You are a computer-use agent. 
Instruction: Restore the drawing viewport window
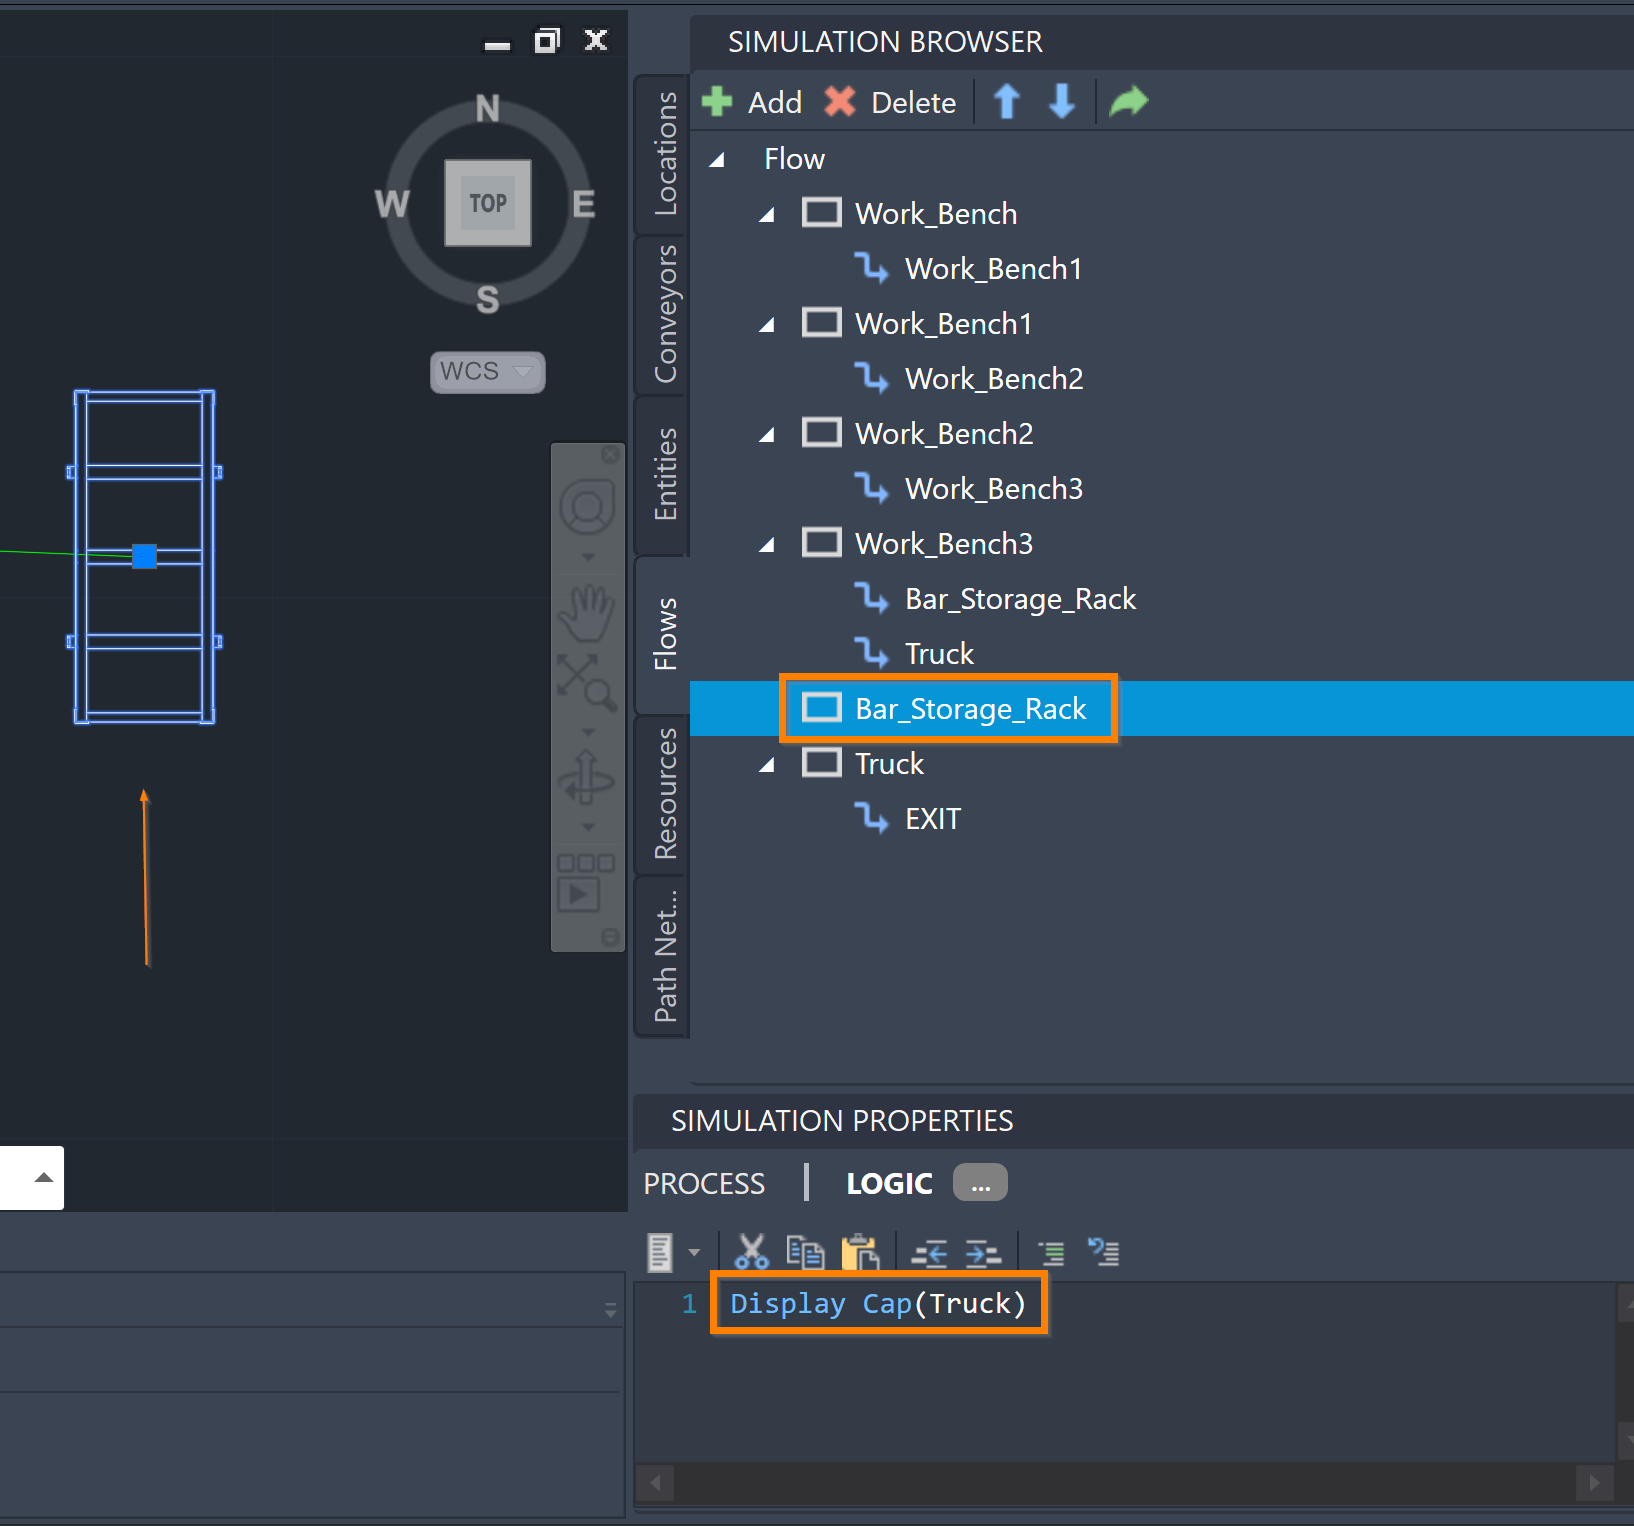[x=547, y=40]
